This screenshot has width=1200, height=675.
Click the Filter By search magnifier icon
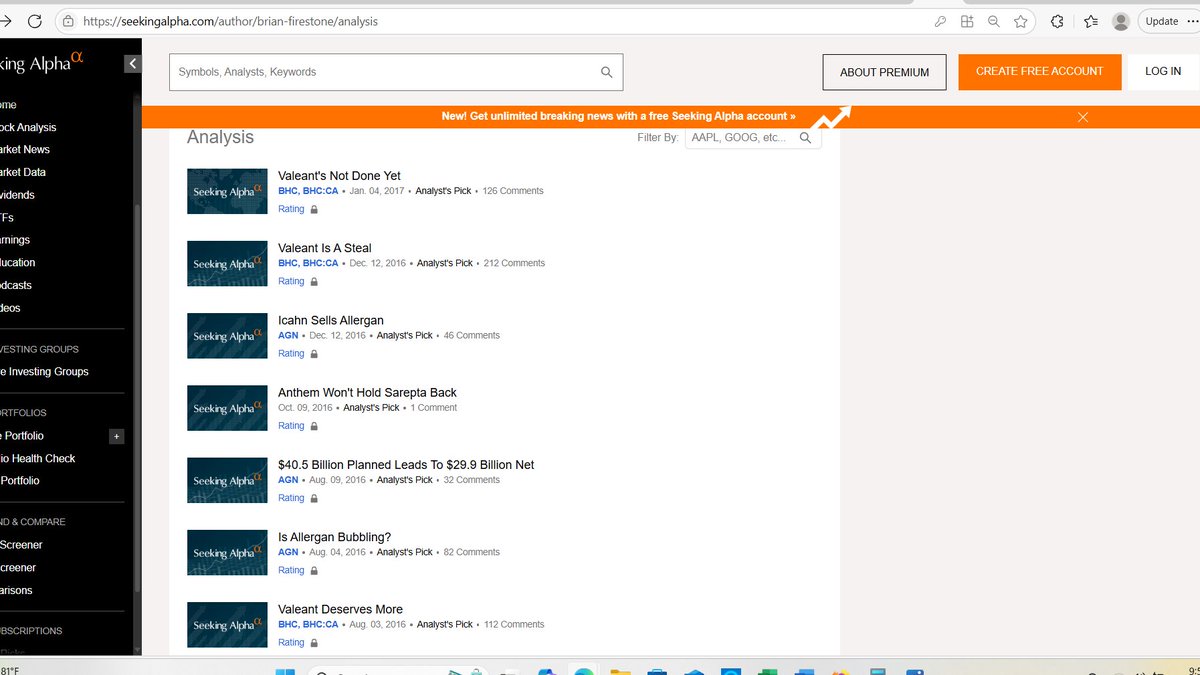point(806,138)
